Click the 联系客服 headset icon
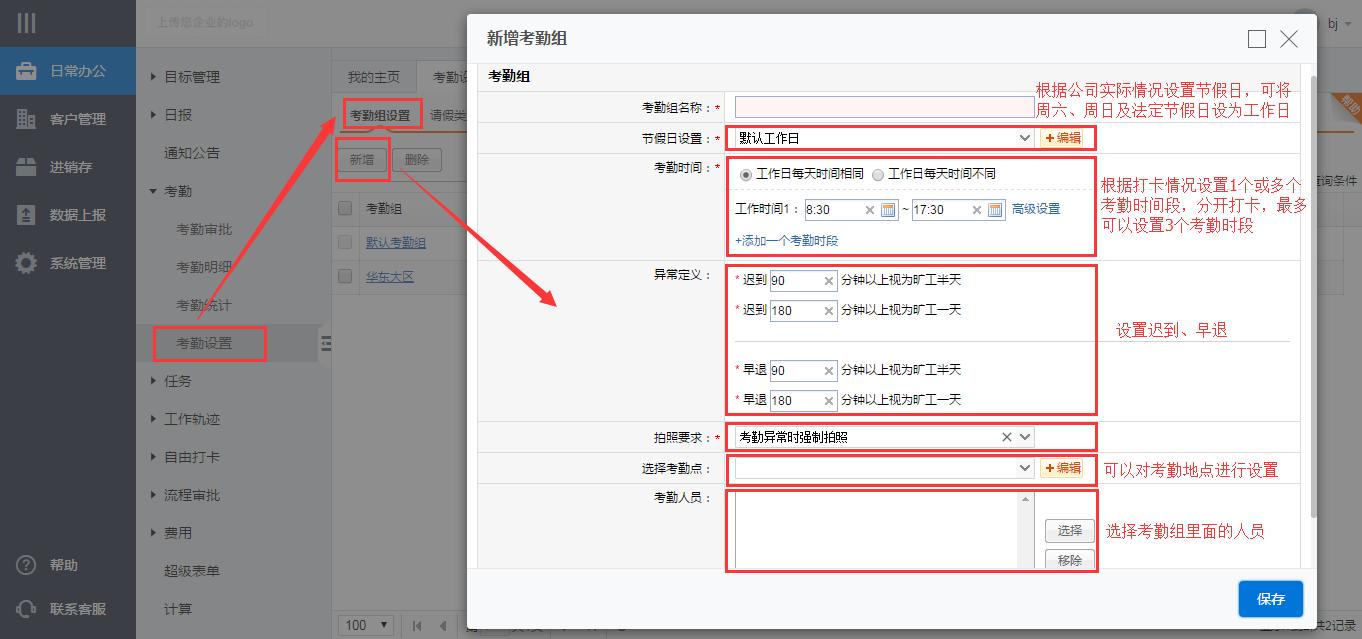The height and width of the screenshot is (639, 1362). click(x=26, y=609)
